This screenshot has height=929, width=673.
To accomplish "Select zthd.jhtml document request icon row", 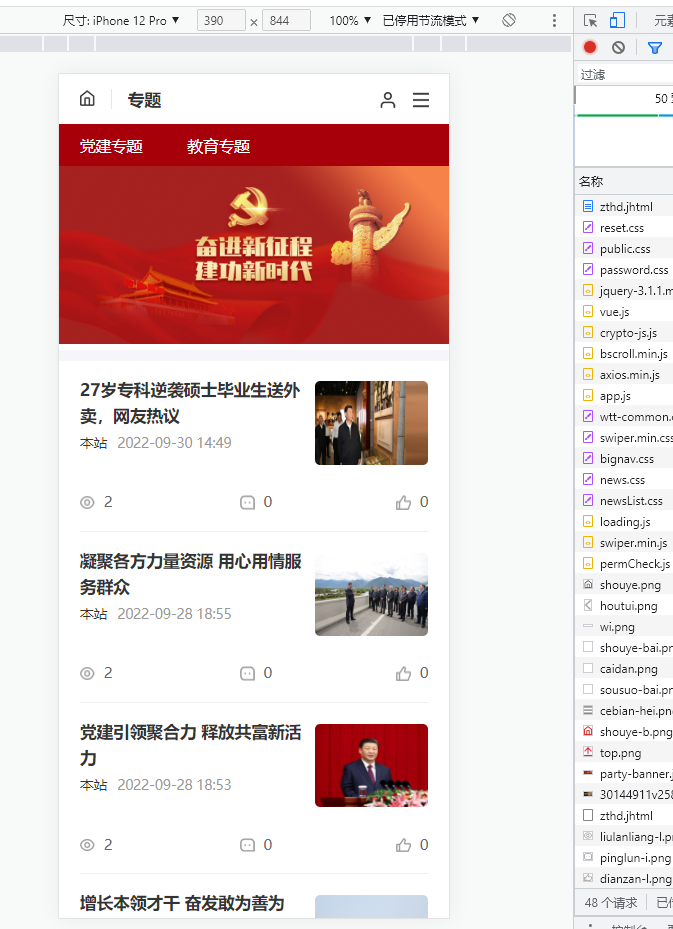I will tap(624, 206).
